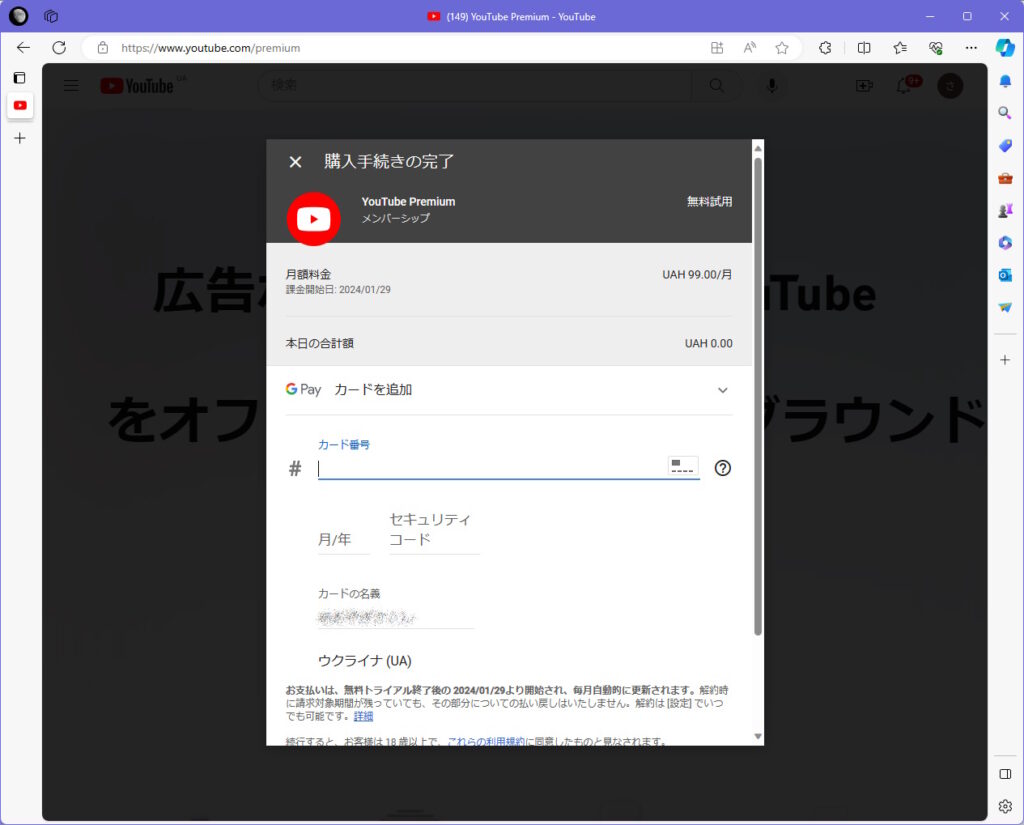Open the security code help icon
Screen dimensions: 1024x825
[x=722, y=468]
